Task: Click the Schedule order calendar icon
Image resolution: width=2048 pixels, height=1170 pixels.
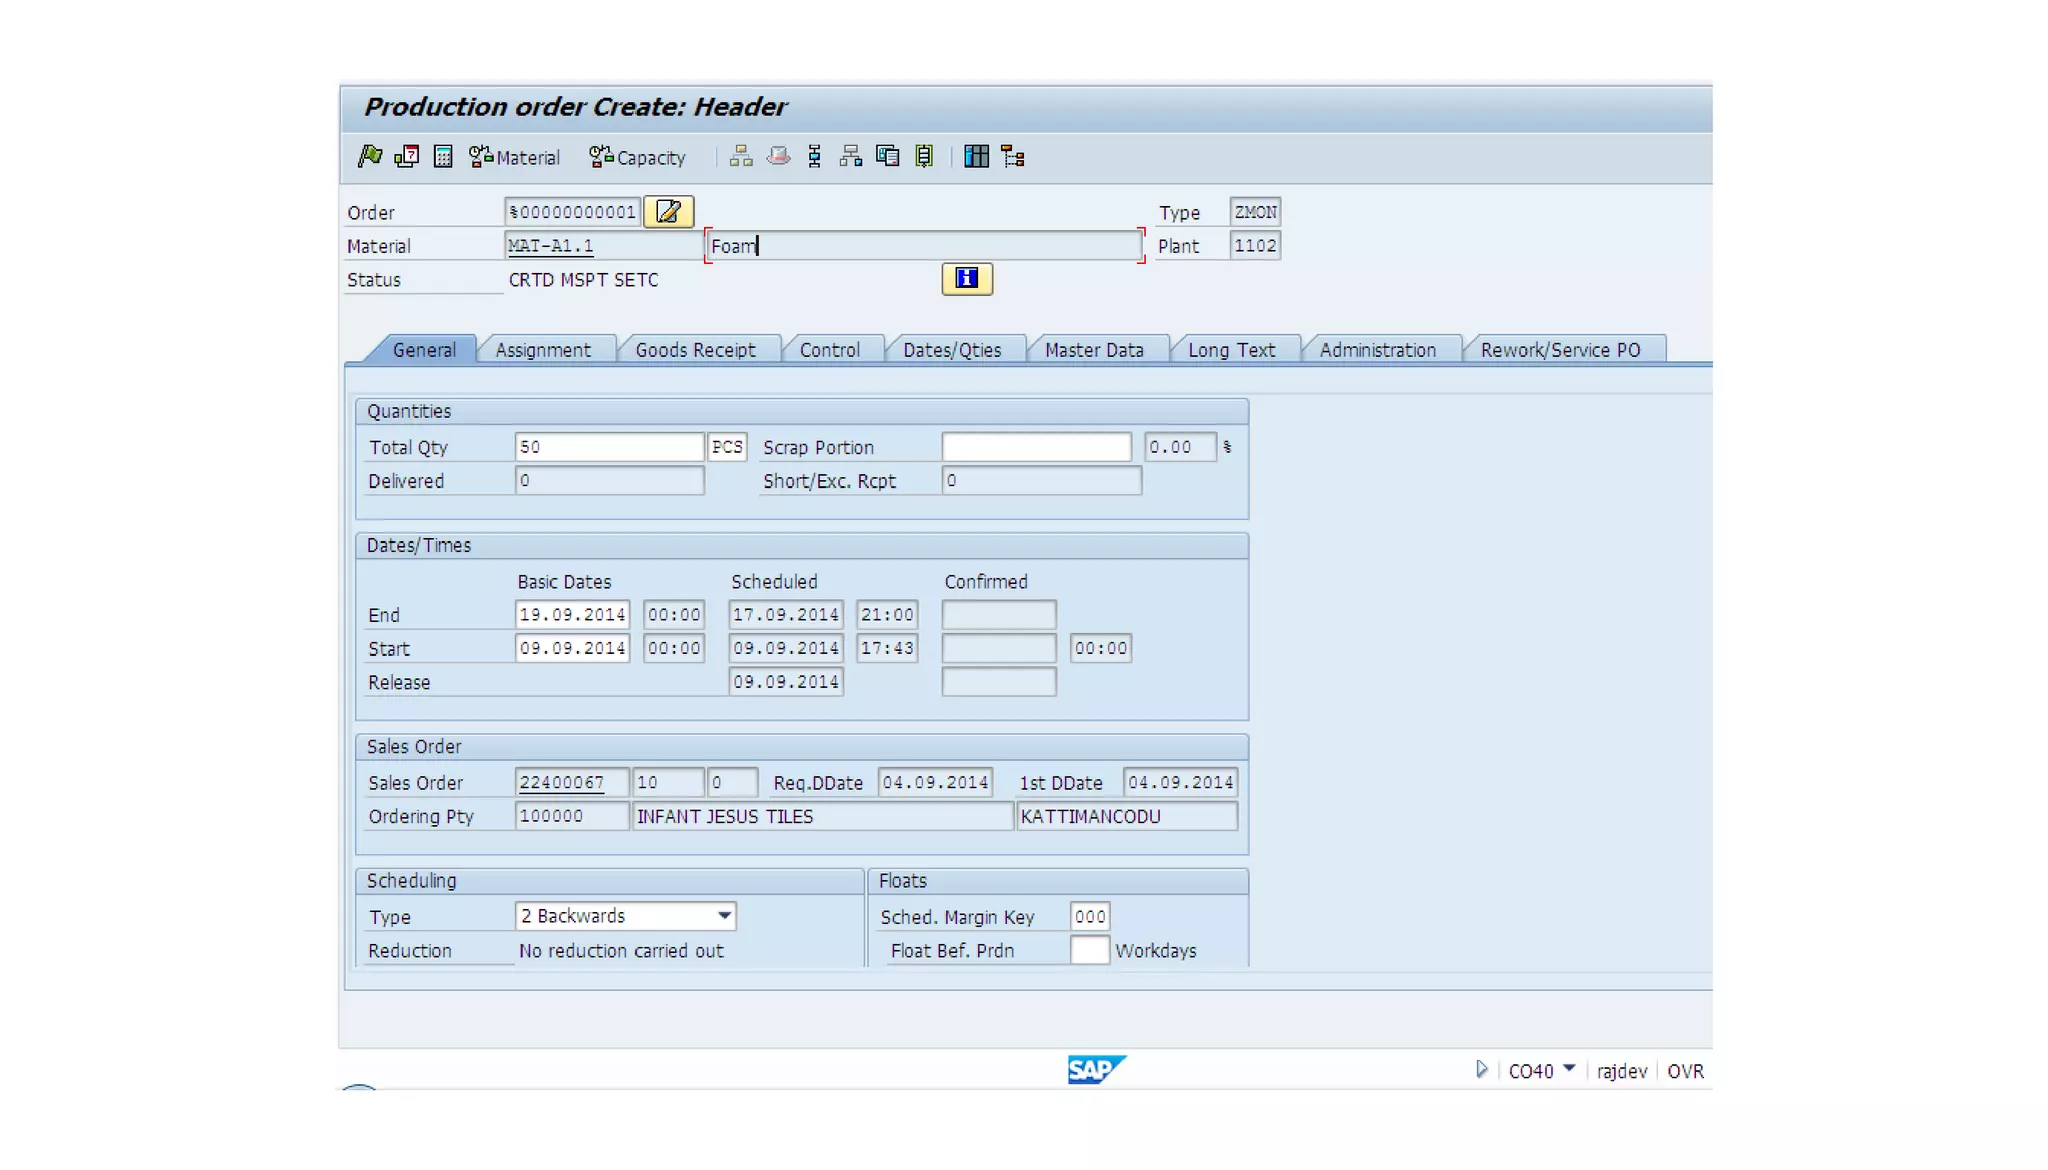Action: coord(406,156)
